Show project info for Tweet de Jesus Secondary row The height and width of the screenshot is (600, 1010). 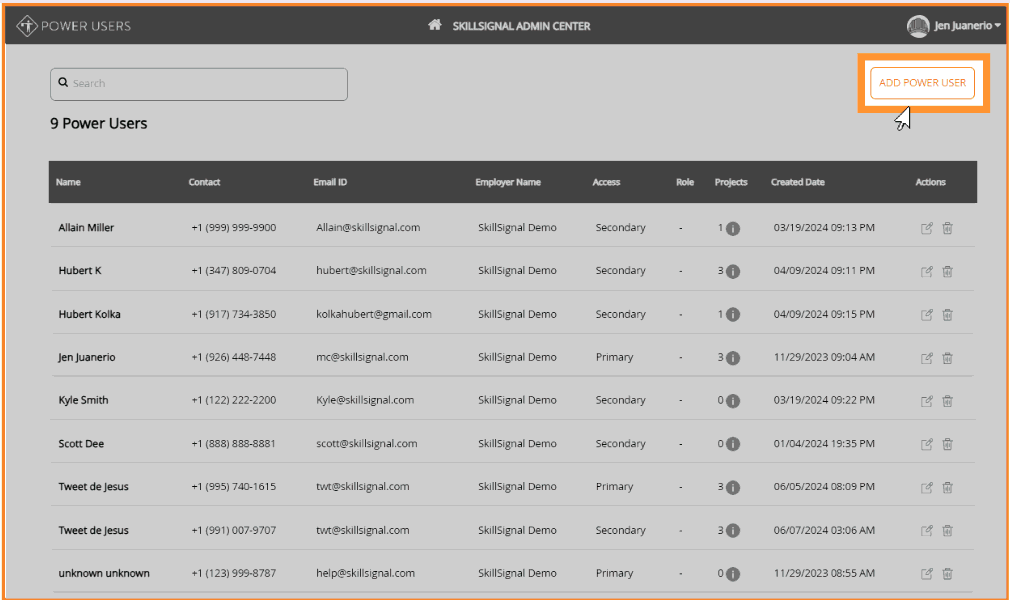click(732, 530)
